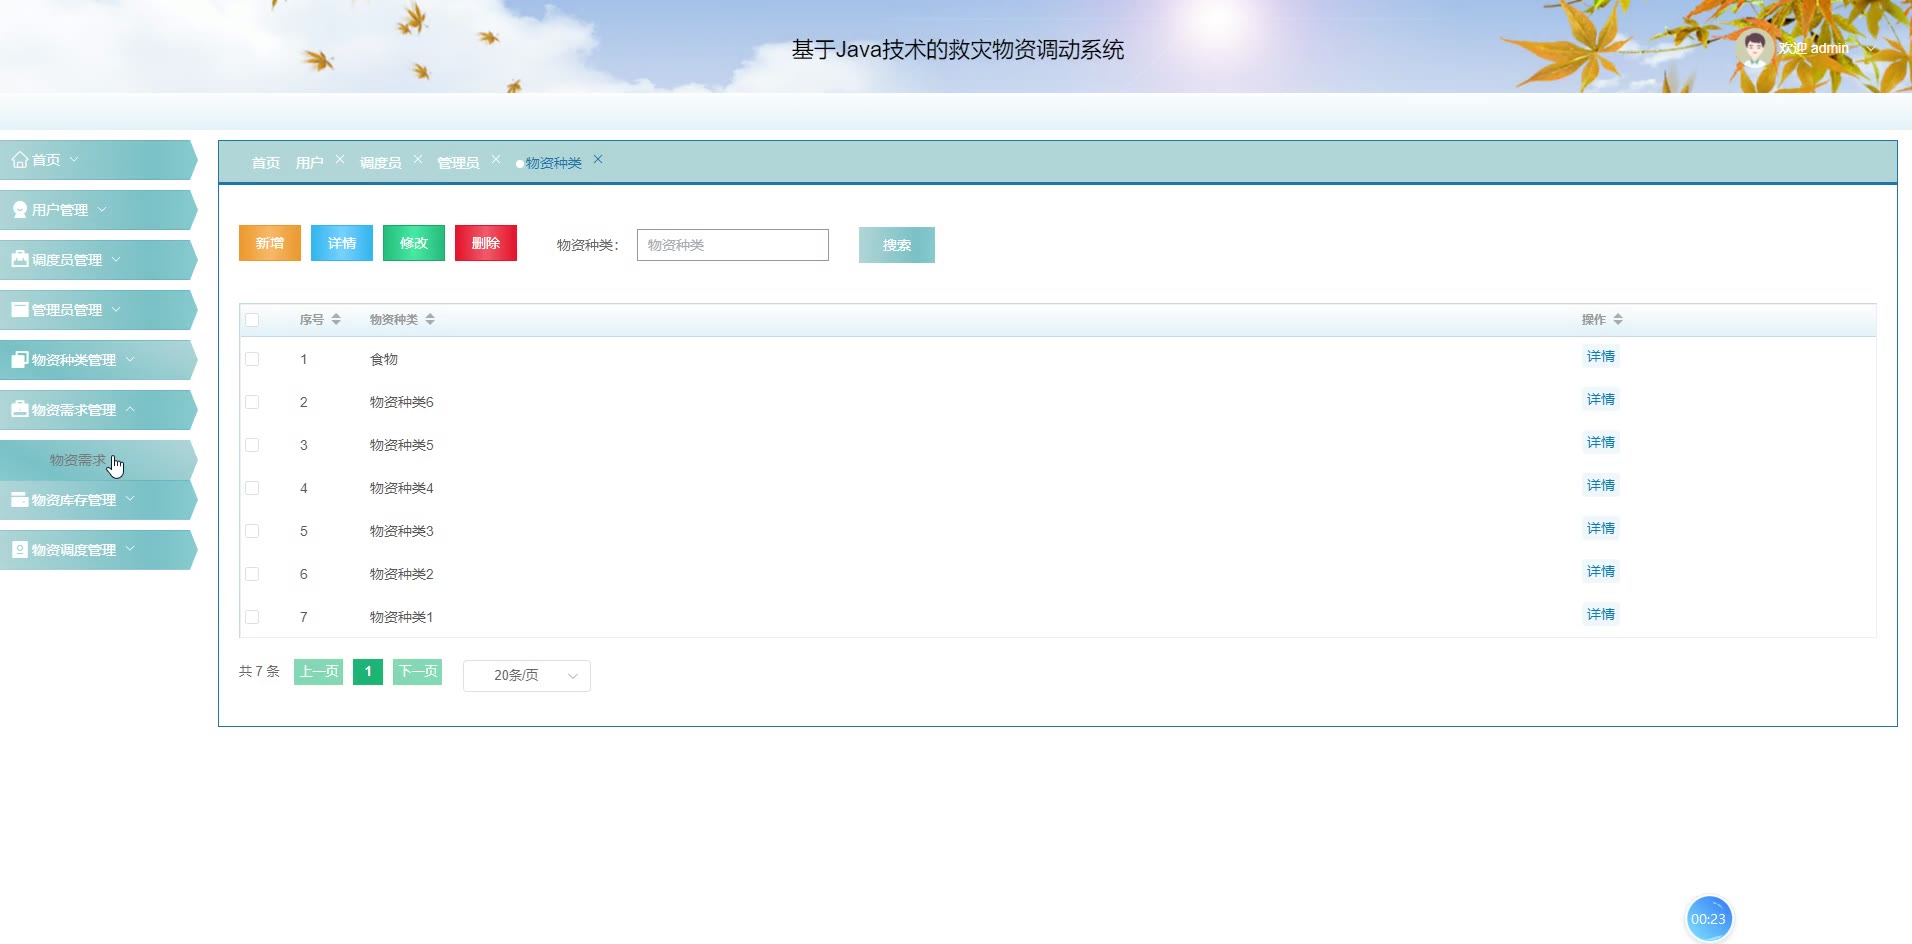Click the orange 新增 button
Viewport: 1912px width, 944px height.
click(x=270, y=243)
